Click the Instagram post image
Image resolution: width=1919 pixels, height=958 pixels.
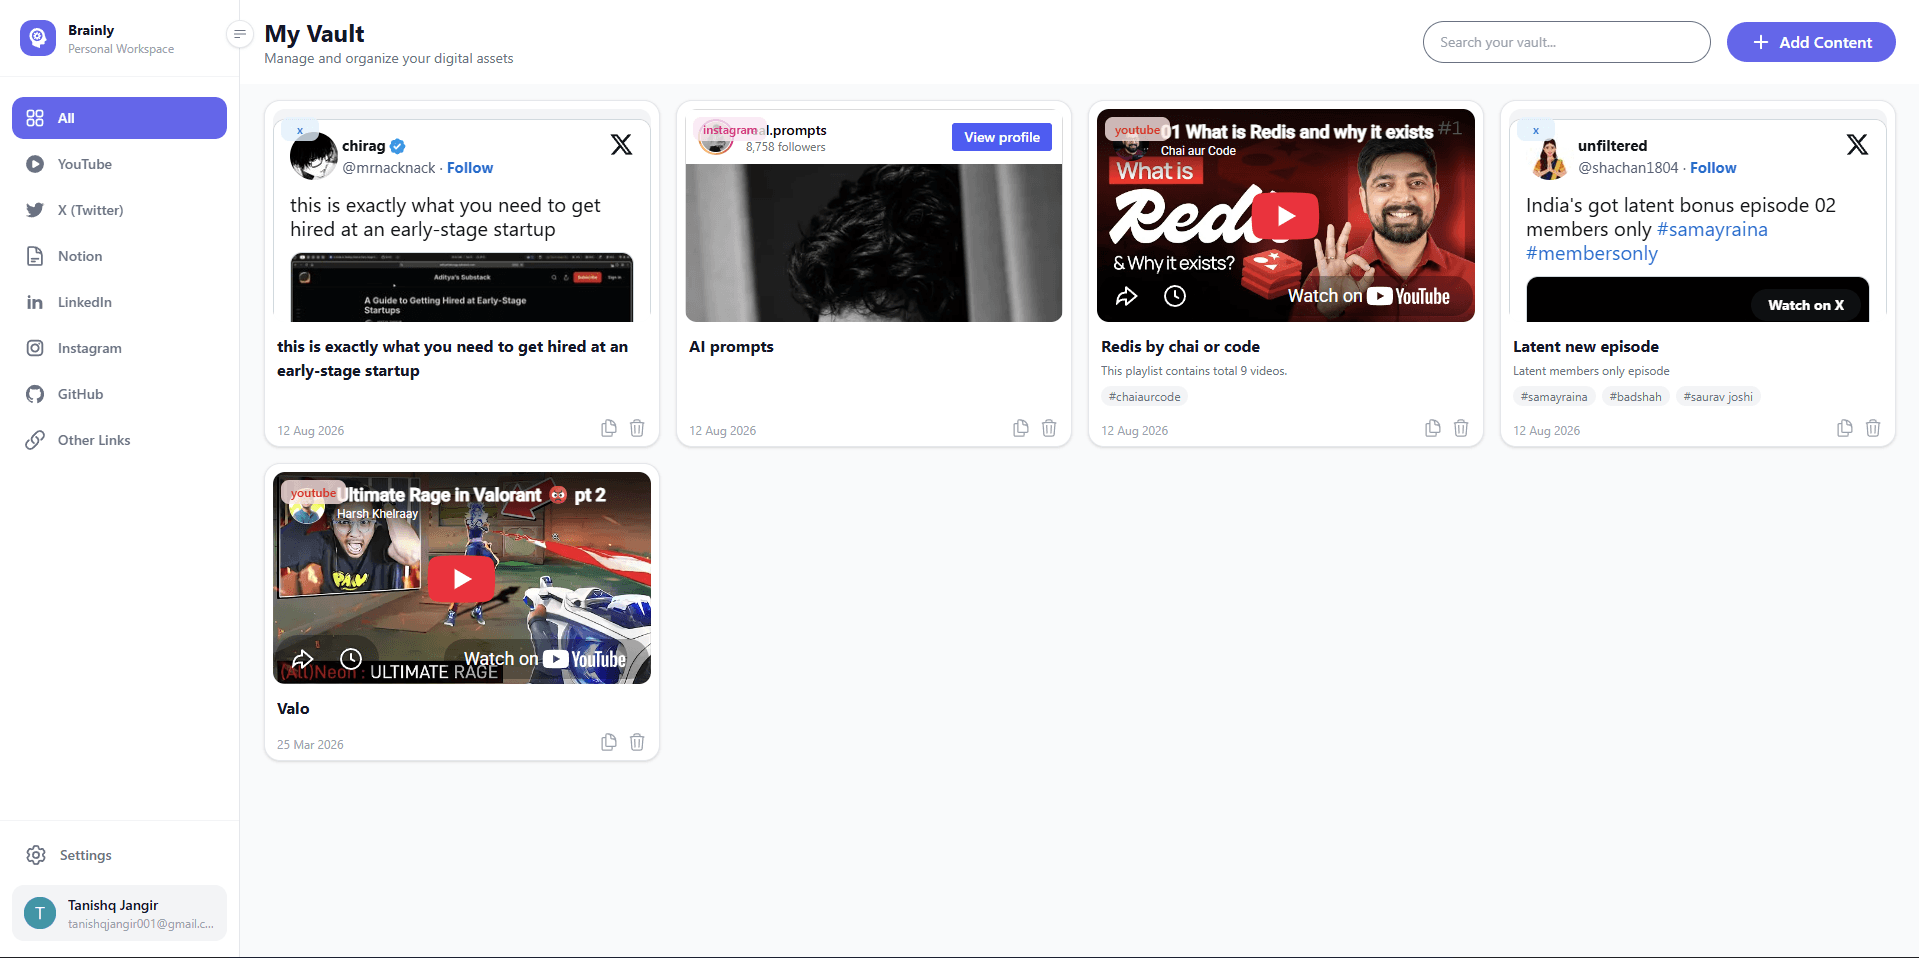point(874,243)
